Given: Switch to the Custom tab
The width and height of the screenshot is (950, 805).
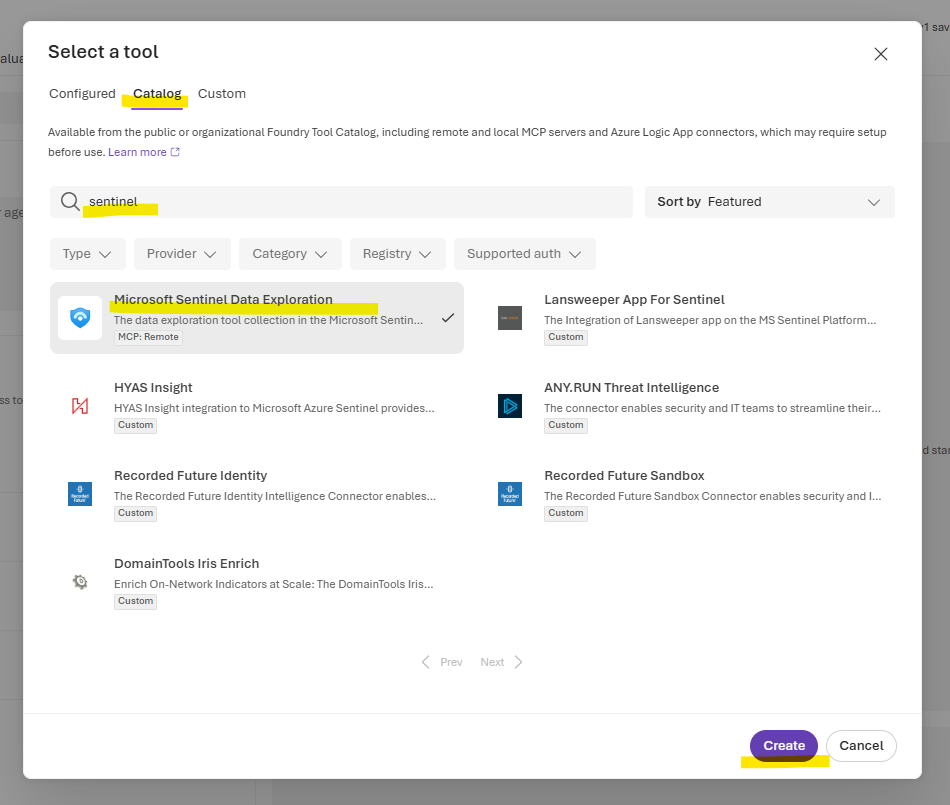Looking at the screenshot, I should pos(222,94).
